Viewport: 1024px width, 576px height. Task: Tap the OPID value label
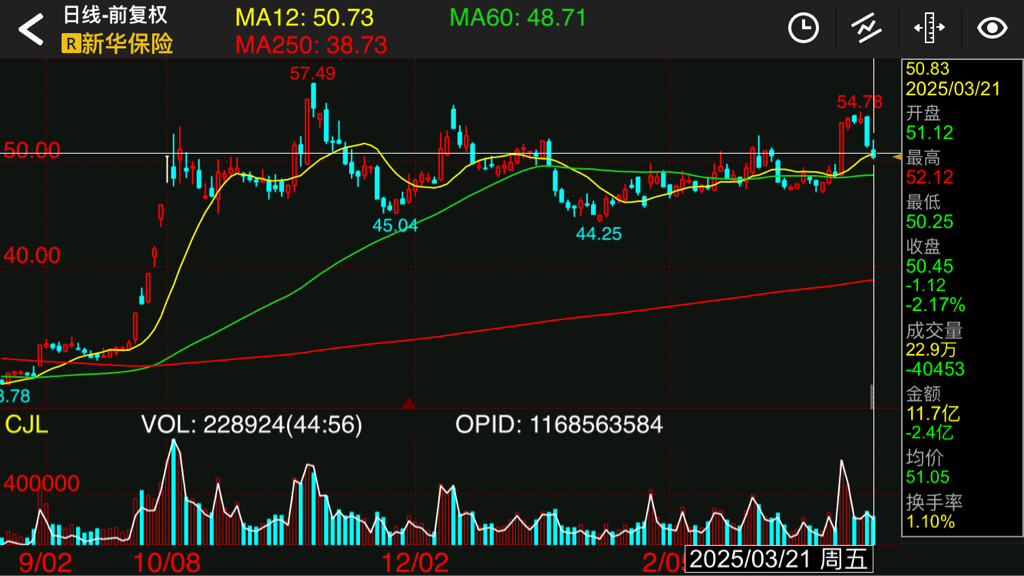tap(558, 425)
